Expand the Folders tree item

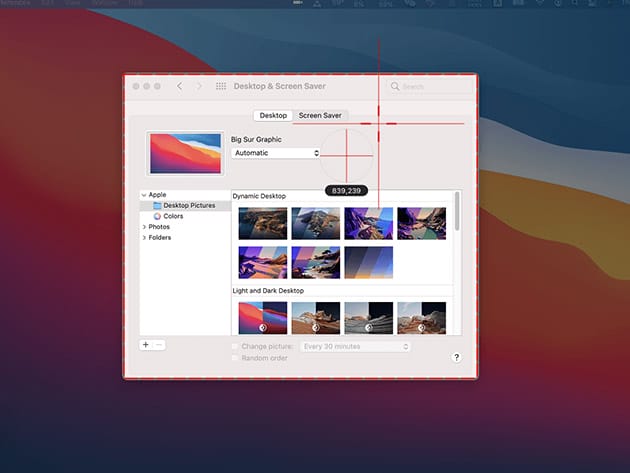pos(144,238)
